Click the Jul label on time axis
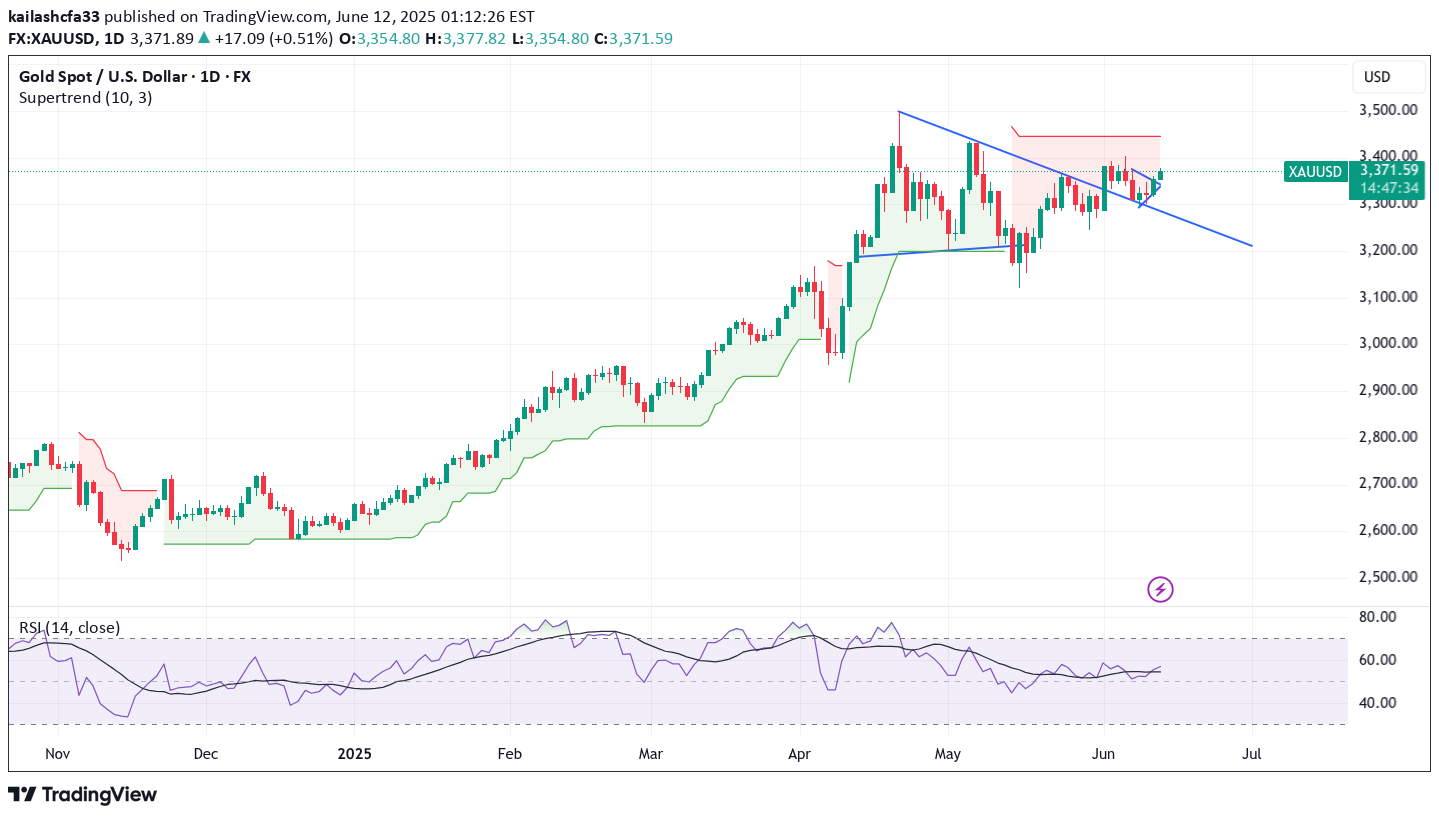This screenshot has height=818, width=1439. 1251,753
